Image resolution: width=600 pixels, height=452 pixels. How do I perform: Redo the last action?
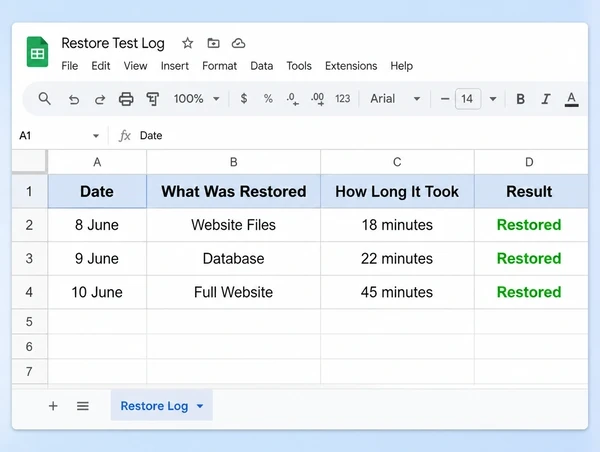click(99, 100)
